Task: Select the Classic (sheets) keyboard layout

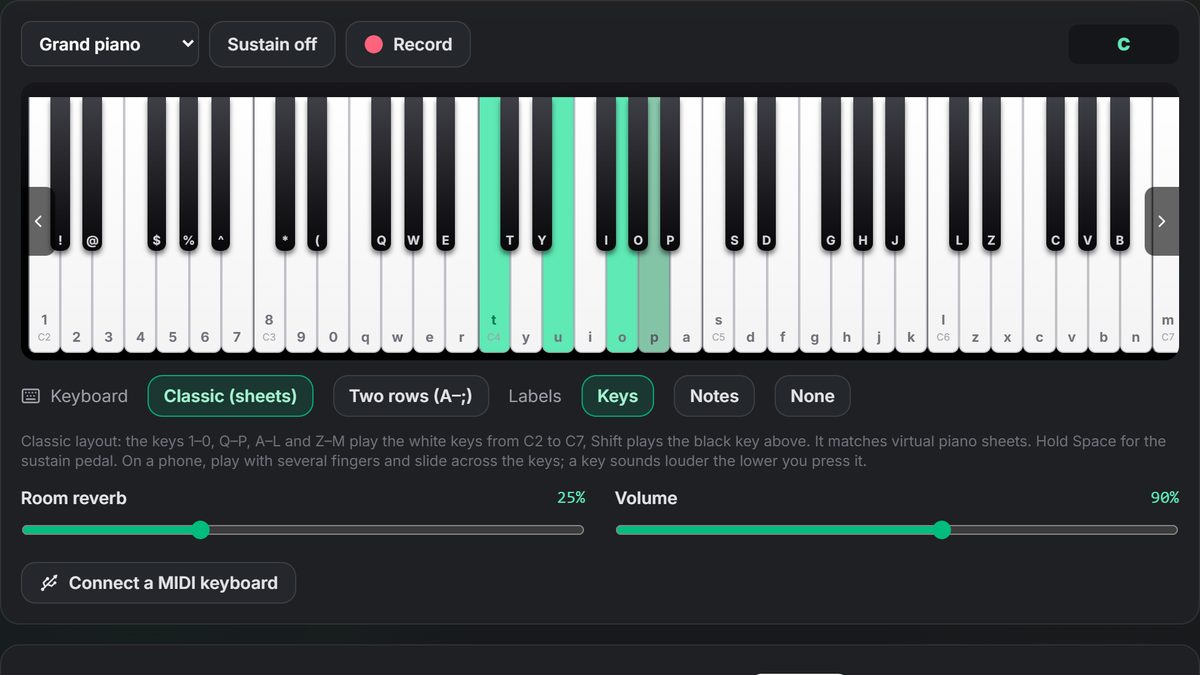Action: pyautogui.click(x=230, y=396)
